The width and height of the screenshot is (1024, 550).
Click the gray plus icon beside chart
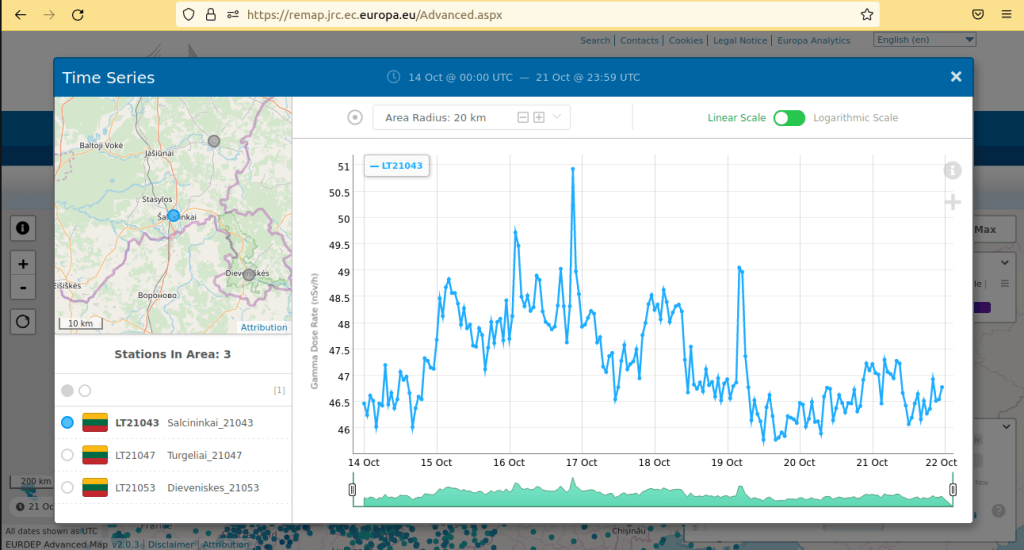[x=952, y=203]
